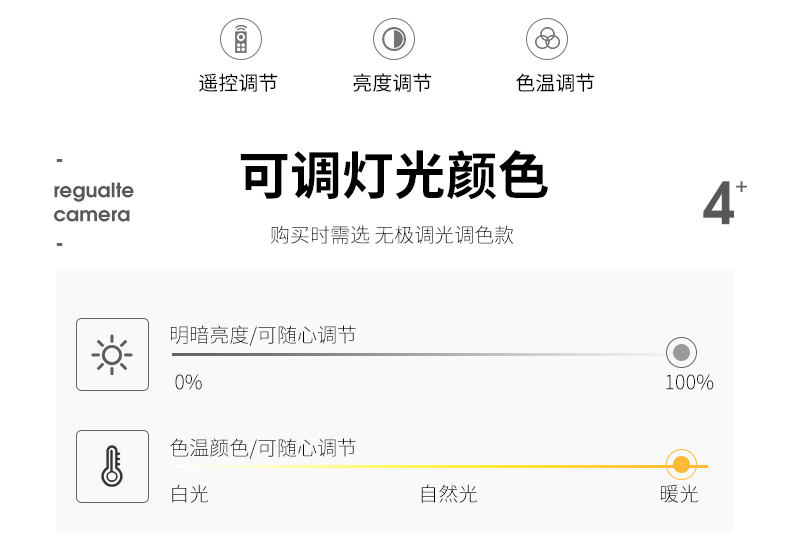Click the large 4+ number
Screen dimensions: 790x552
(x=724, y=203)
